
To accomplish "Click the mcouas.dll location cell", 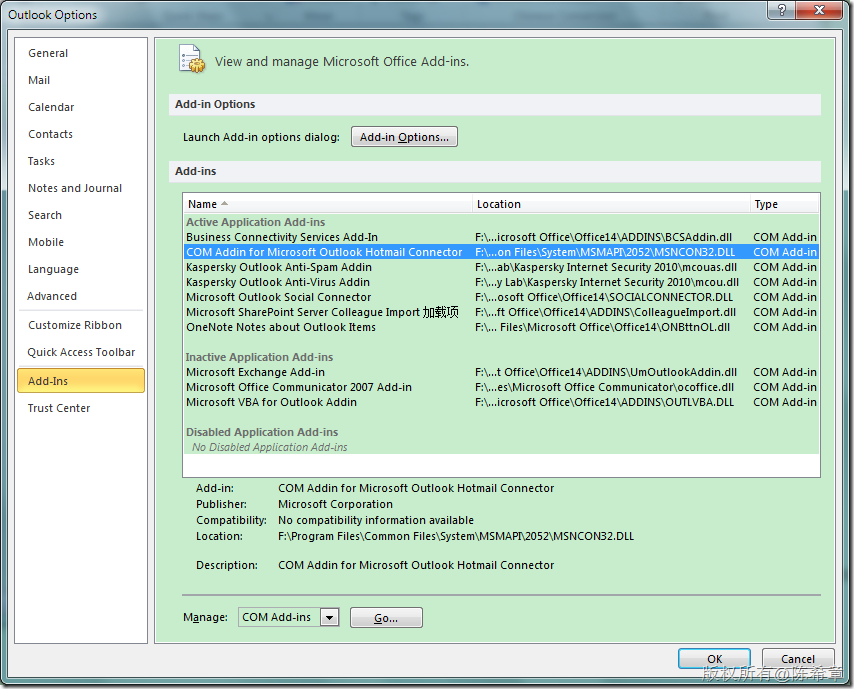I will [606, 267].
